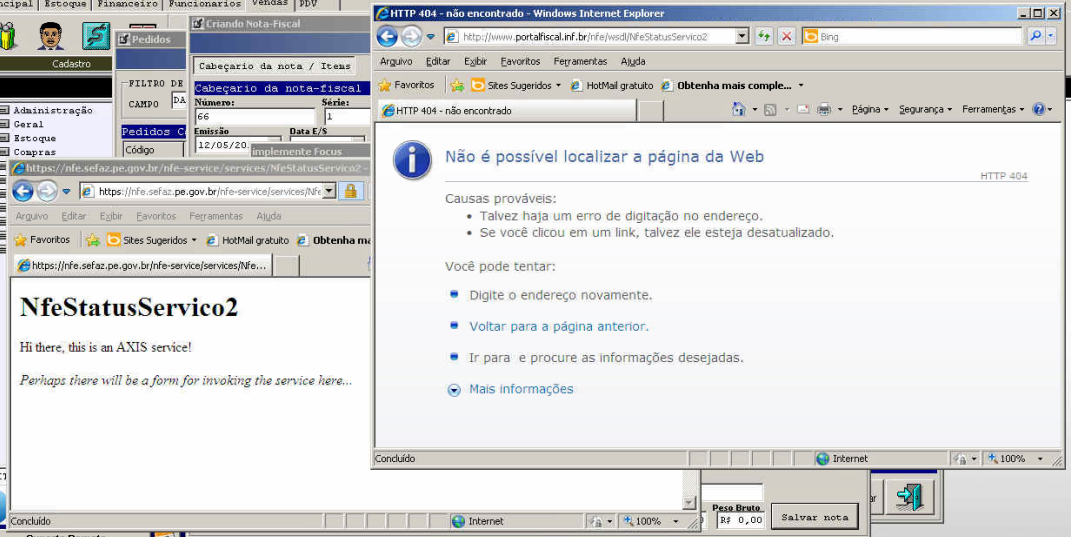This screenshot has width=1071, height=537.
Task: Open Arquivo menu in HTTP 404 window
Action: pyautogui.click(x=396, y=61)
